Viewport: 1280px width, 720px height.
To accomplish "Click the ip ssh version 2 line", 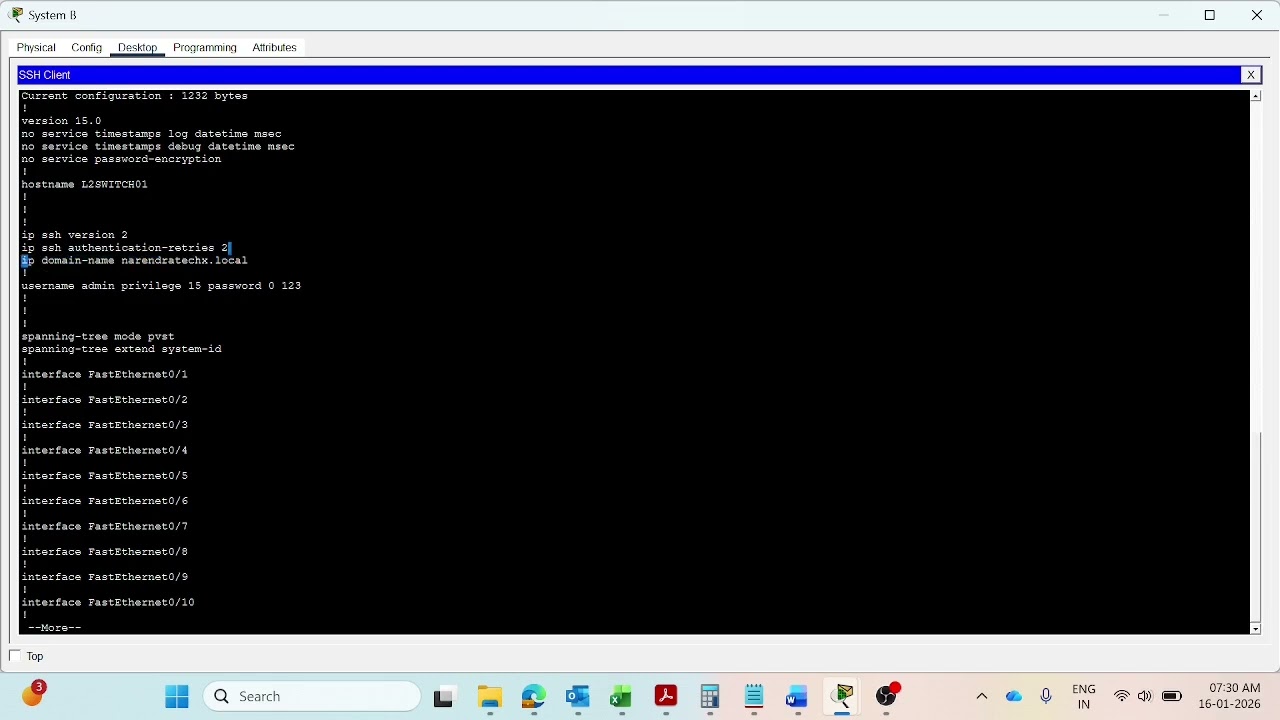I will [x=74, y=235].
